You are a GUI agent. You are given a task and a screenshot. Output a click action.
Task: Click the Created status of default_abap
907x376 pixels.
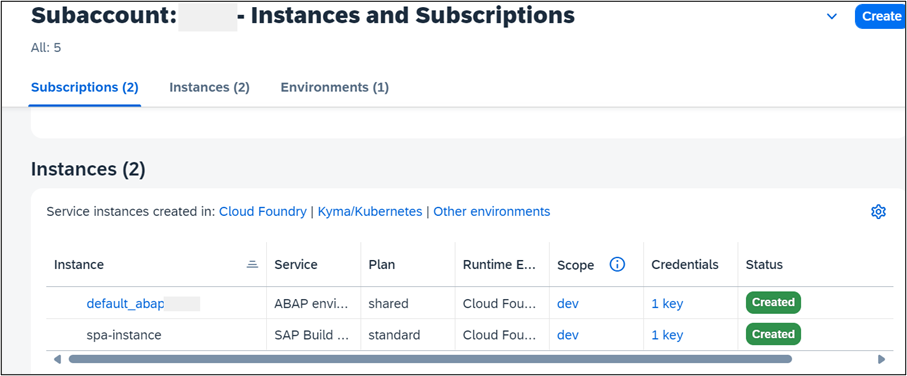click(x=773, y=303)
